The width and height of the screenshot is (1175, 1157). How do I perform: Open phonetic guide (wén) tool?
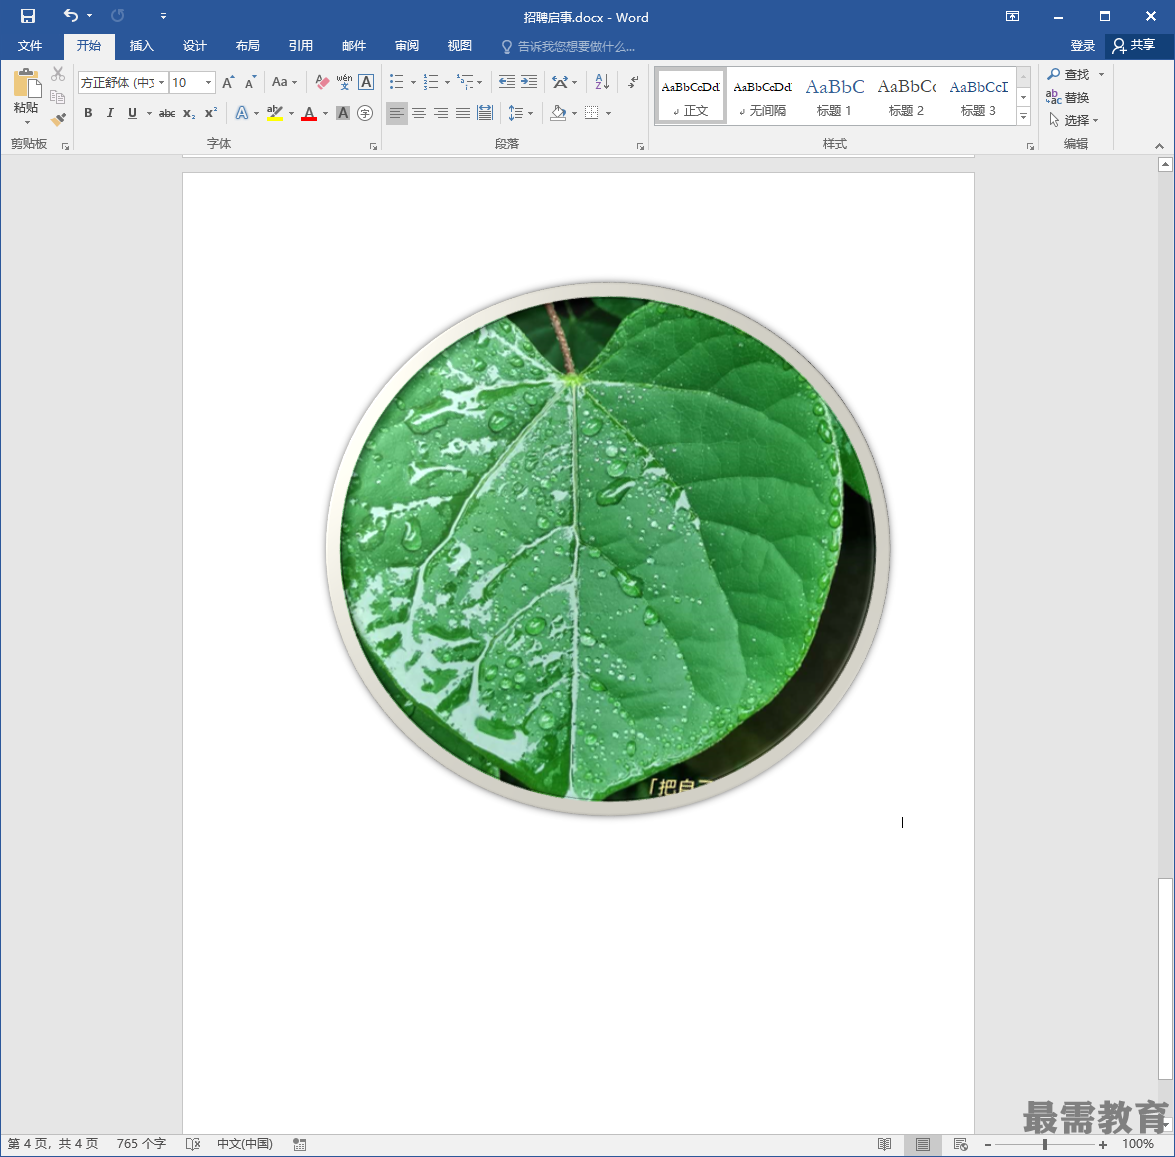point(344,82)
